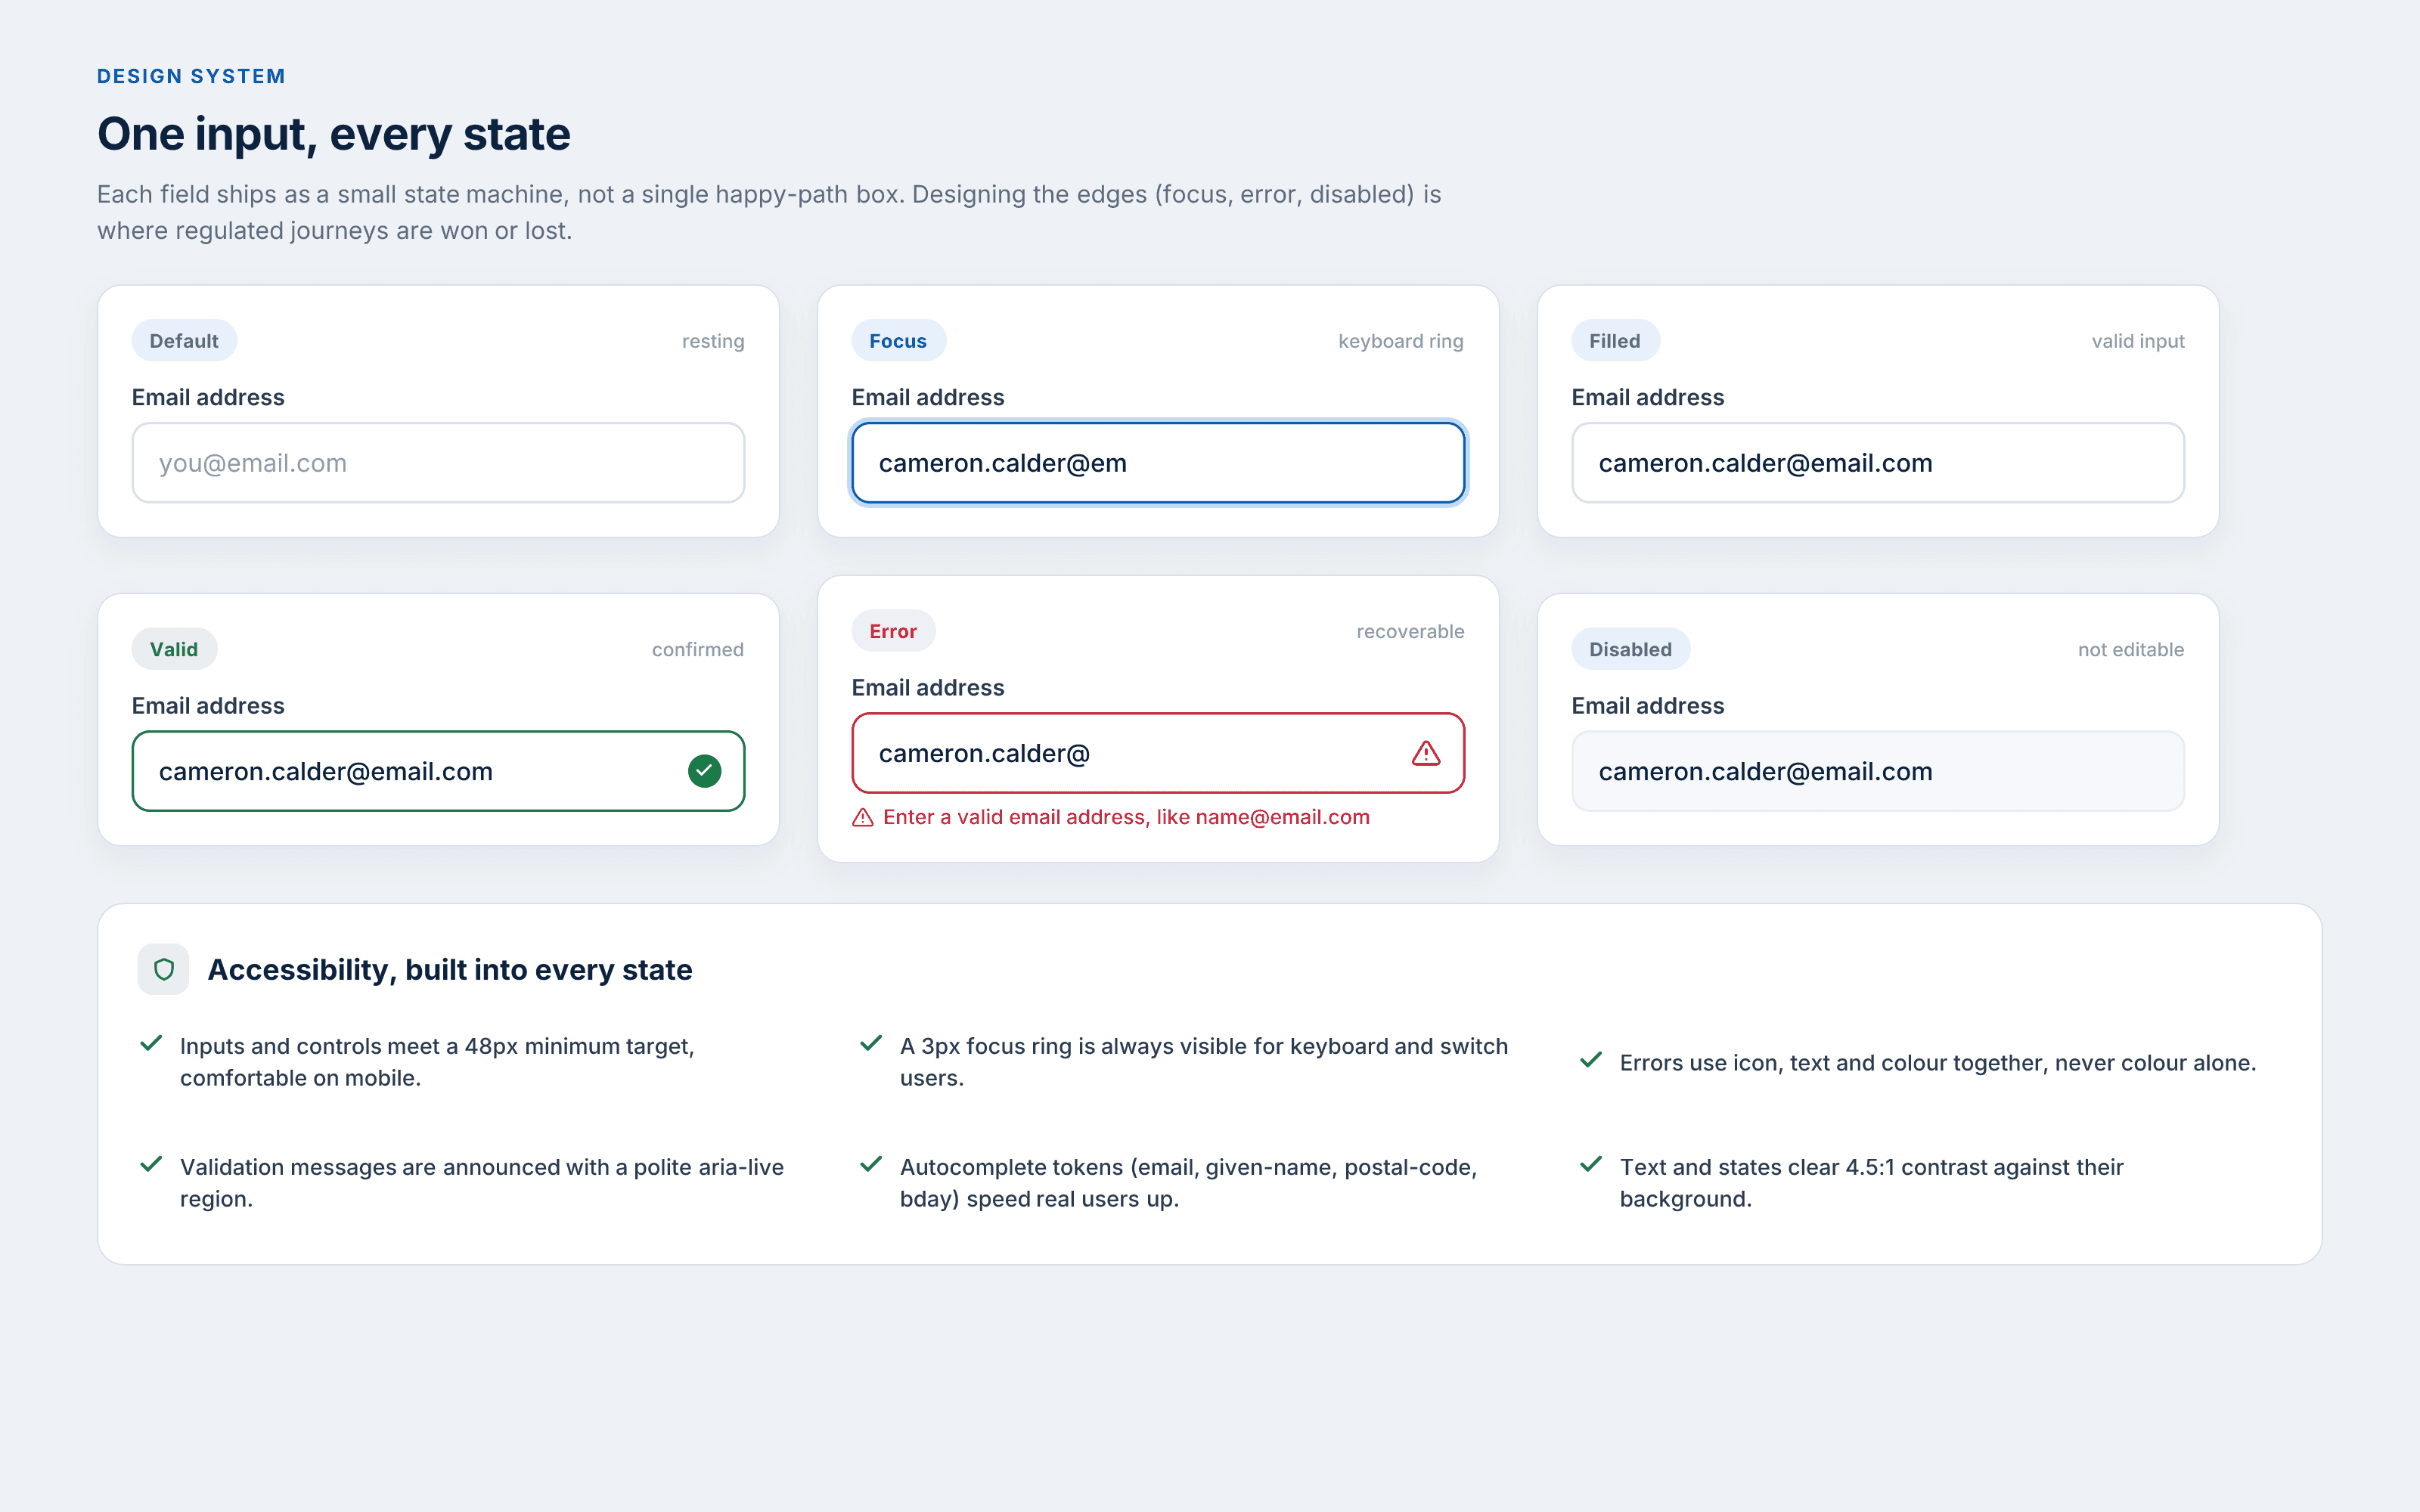Click the green checkmark icon in Valid field
Screen dimensions: 2420x1512
pos(704,771)
